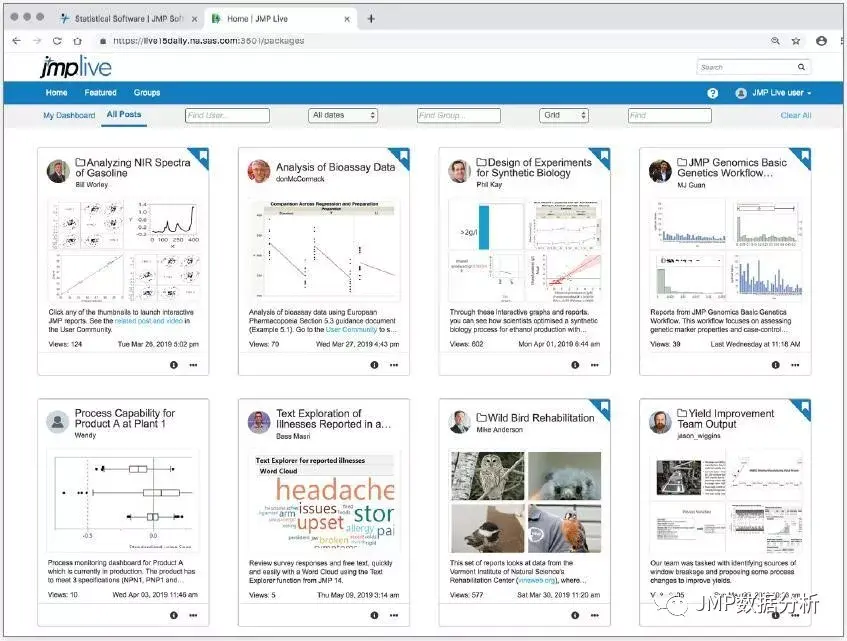Expand the JMP Live user menu
Viewport: 847px width, 641px height.
(x=774, y=93)
